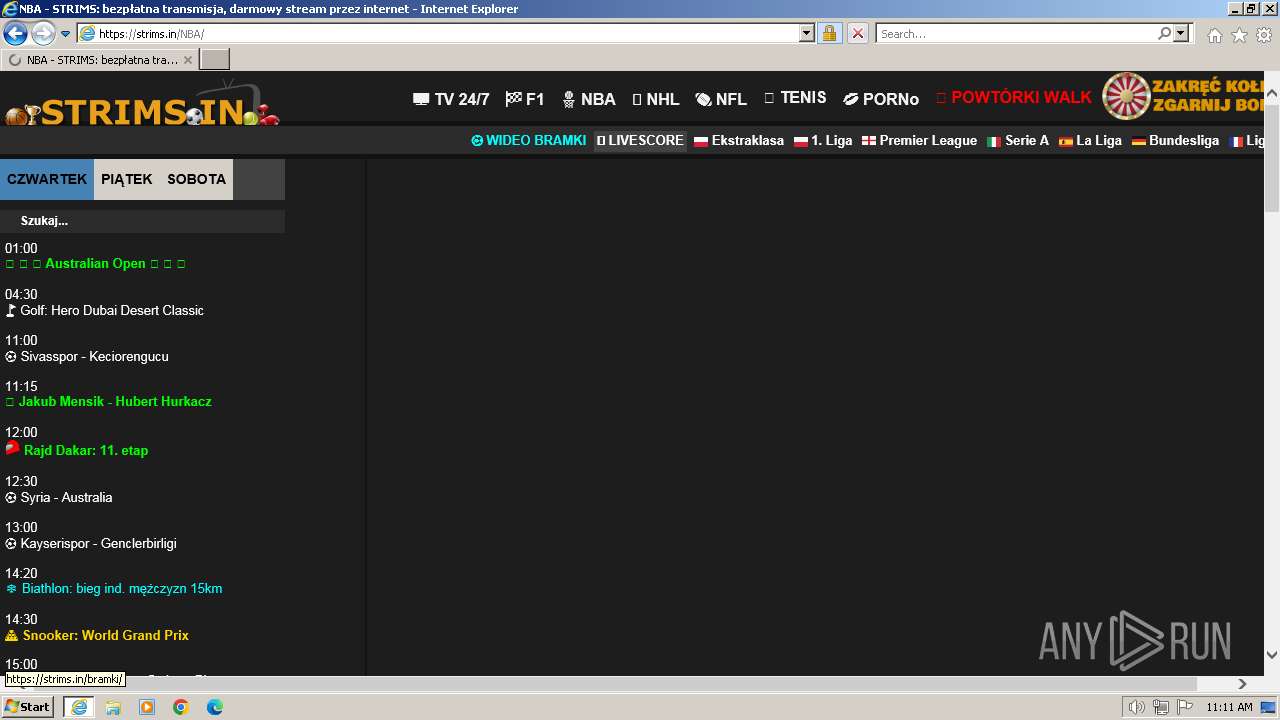Open Edge taskbar icon
Viewport: 1280px width, 720px height.
[x=215, y=707]
